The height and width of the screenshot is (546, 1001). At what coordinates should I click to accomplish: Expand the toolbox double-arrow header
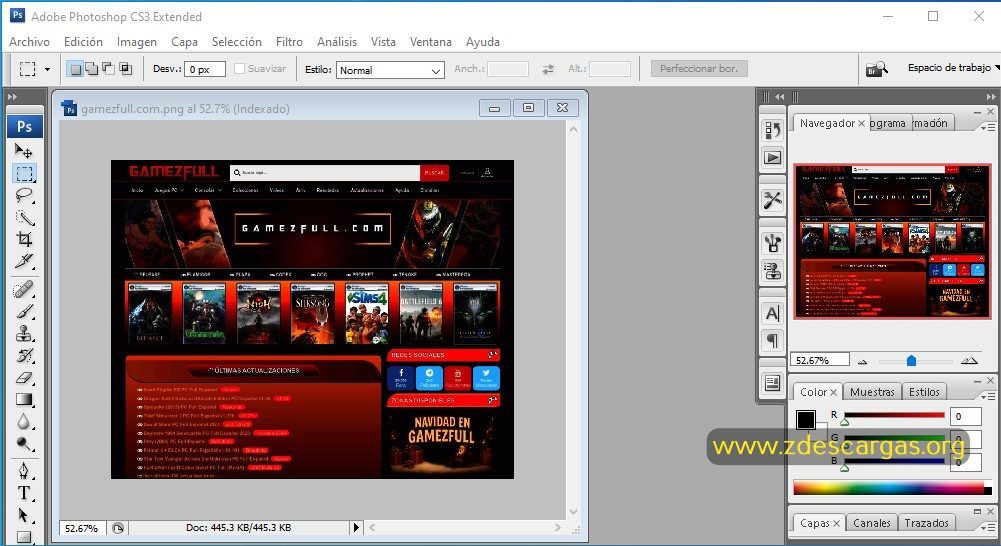click(13, 97)
